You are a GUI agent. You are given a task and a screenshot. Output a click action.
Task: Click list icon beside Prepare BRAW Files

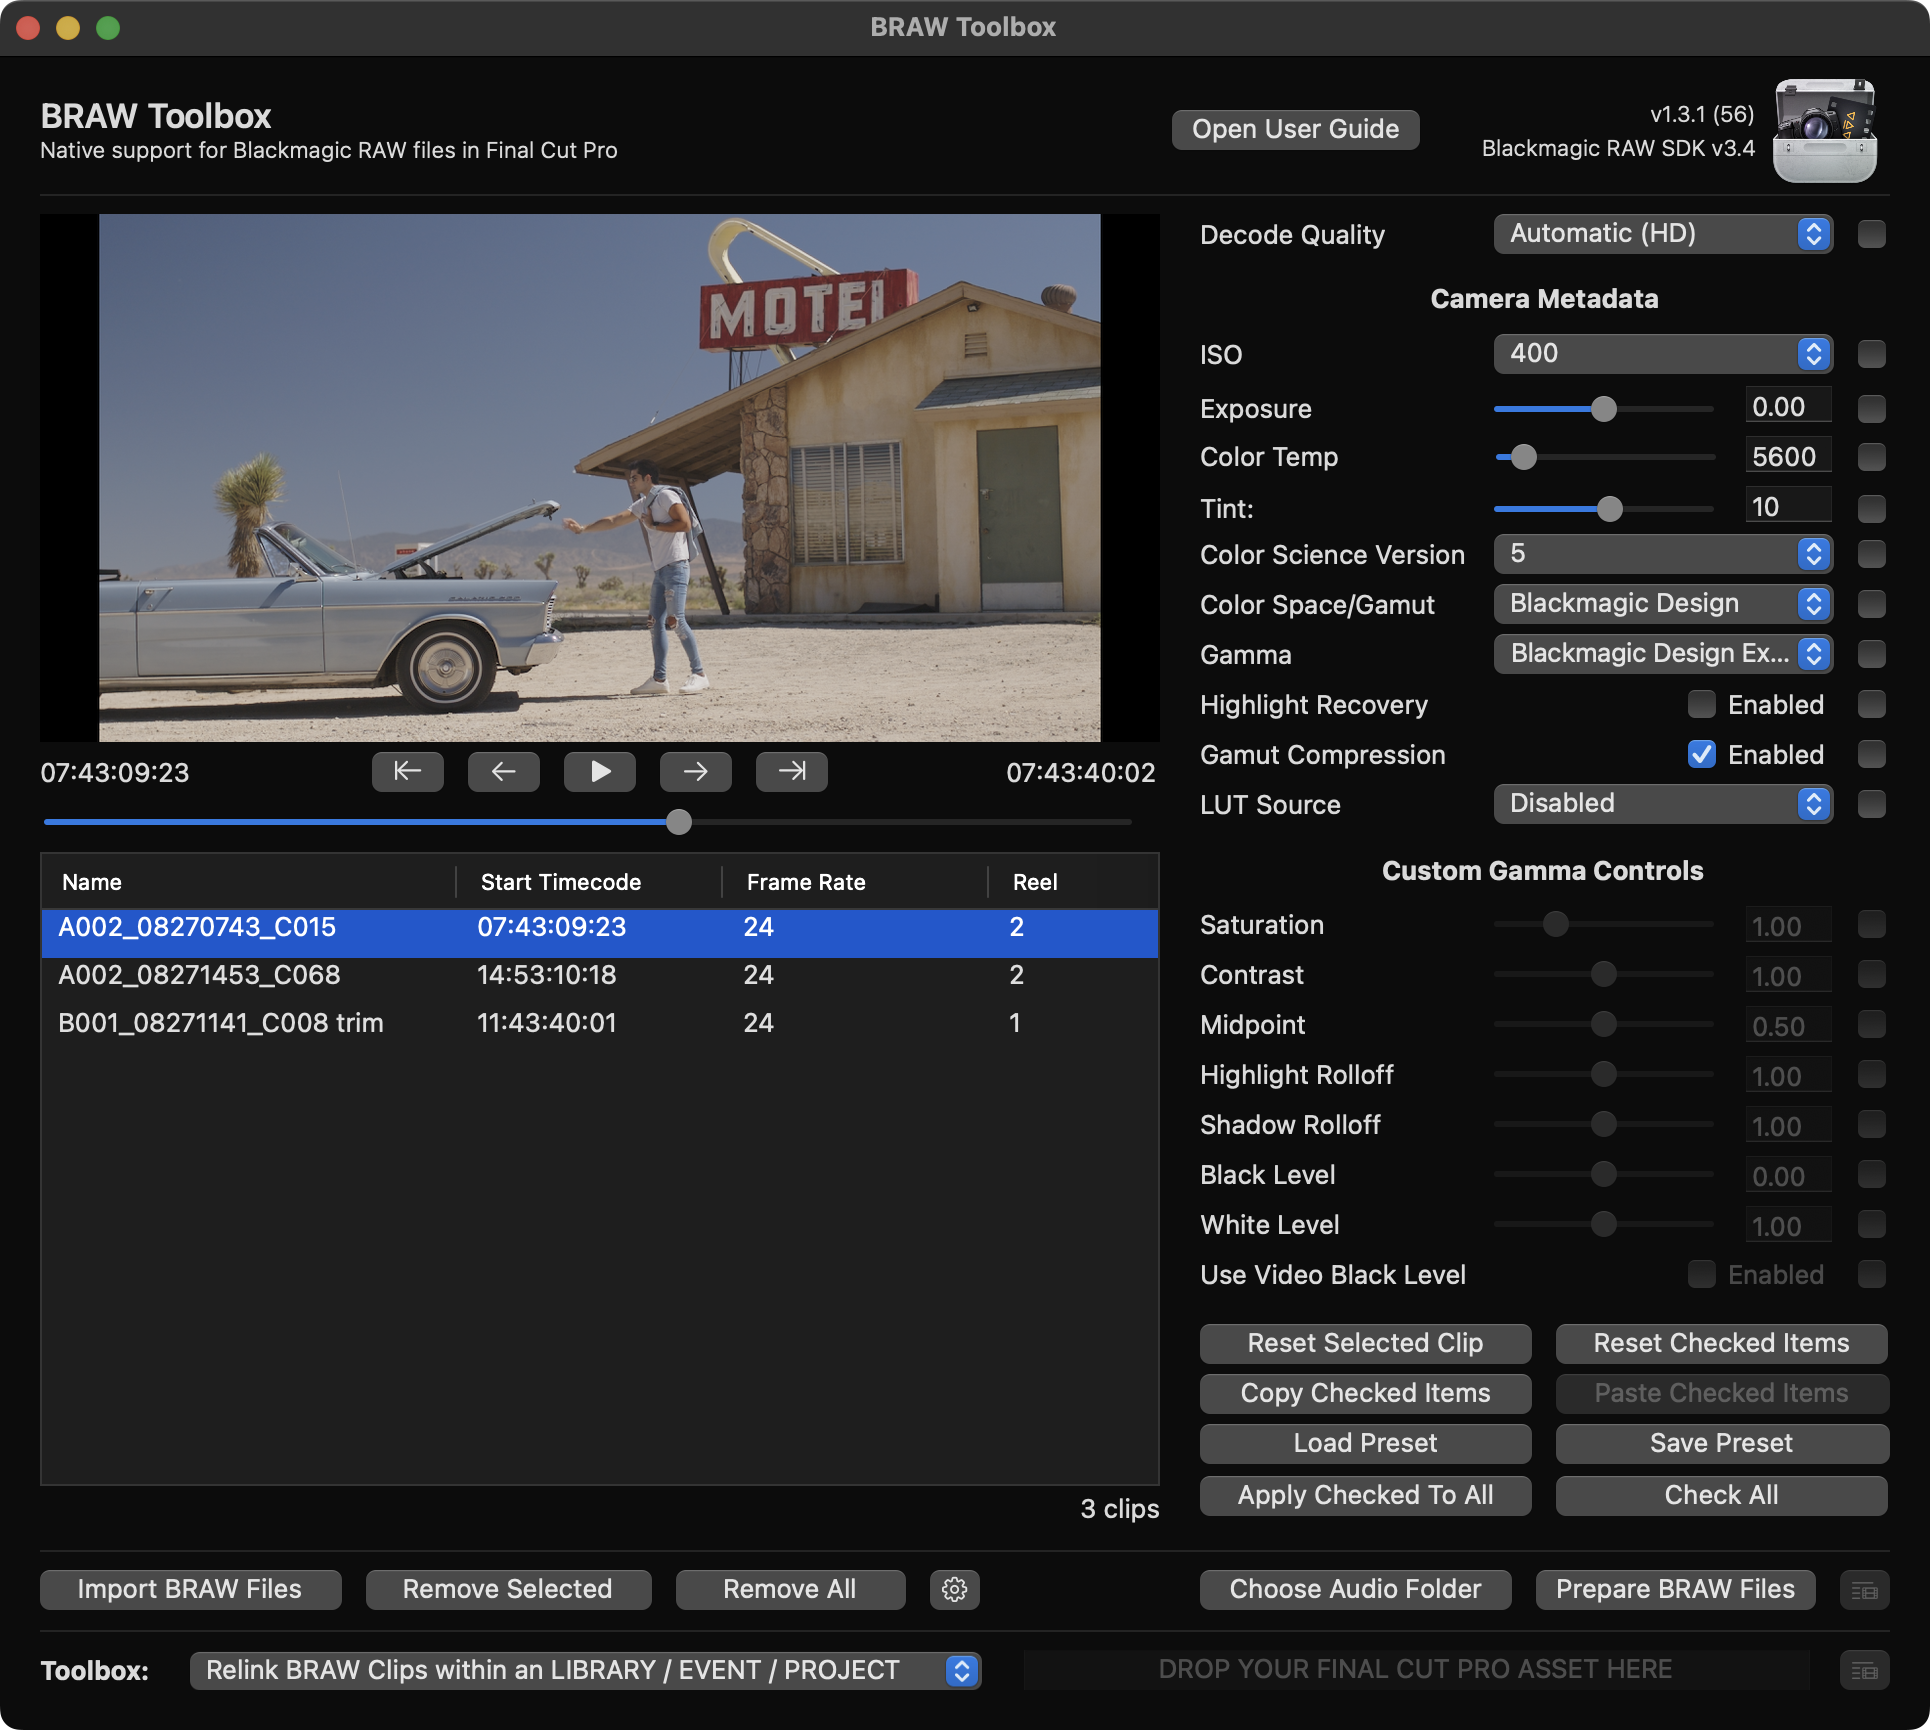[1864, 1590]
